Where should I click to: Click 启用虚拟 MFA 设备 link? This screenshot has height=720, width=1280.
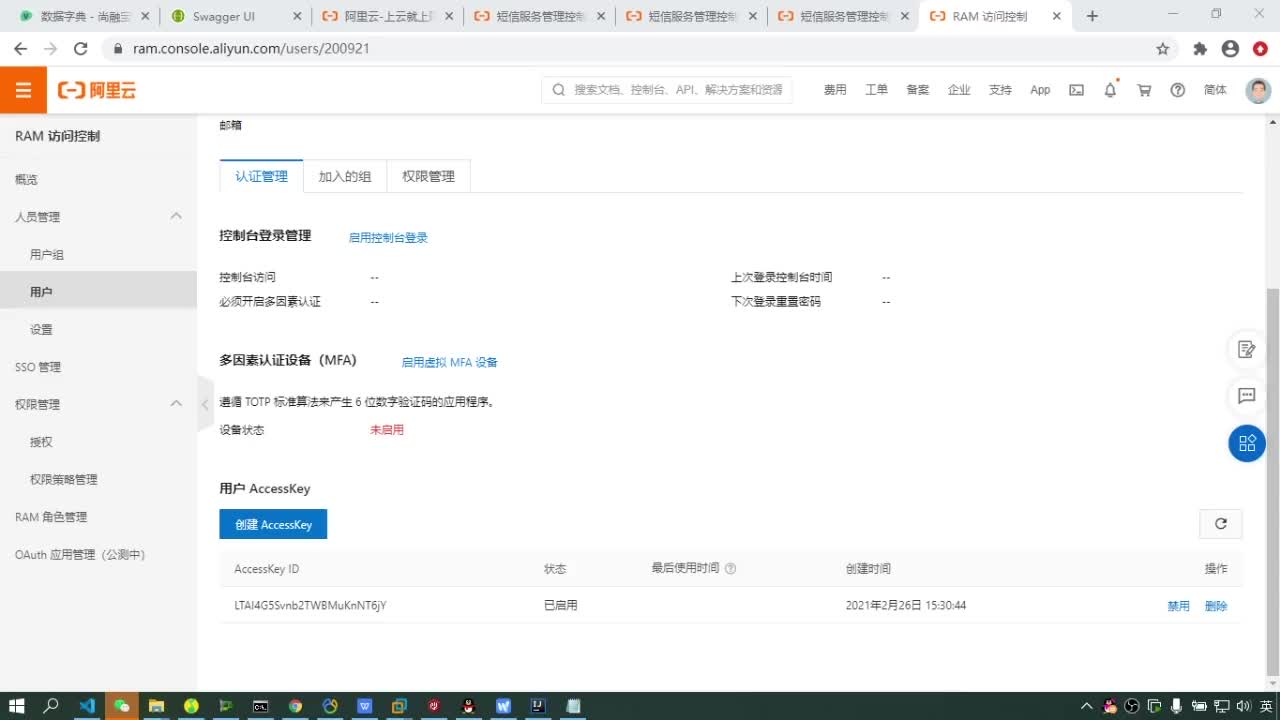[449, 362]
